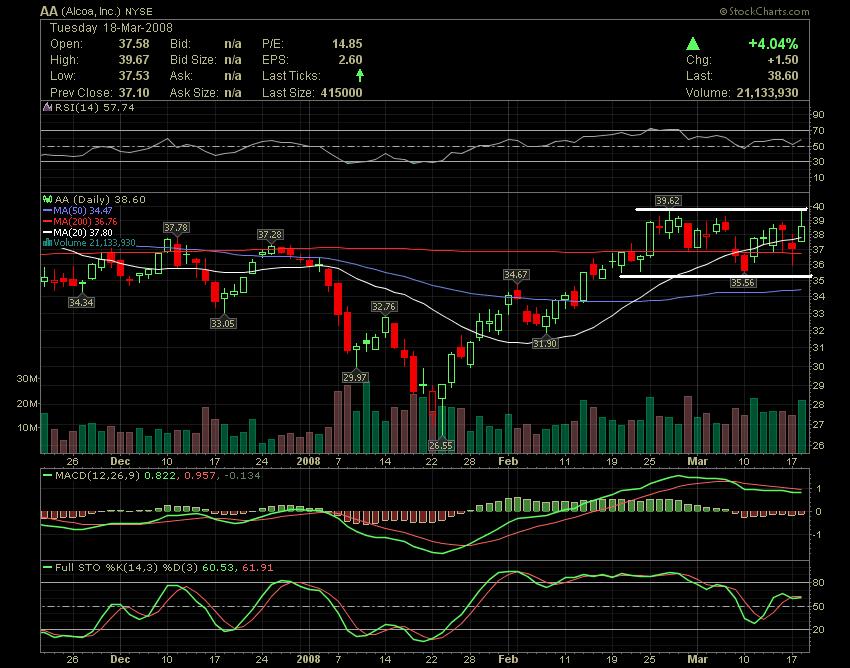The image size is (850, 668).
Task: Click the 30M volume axis label
Action: (27, 378)
